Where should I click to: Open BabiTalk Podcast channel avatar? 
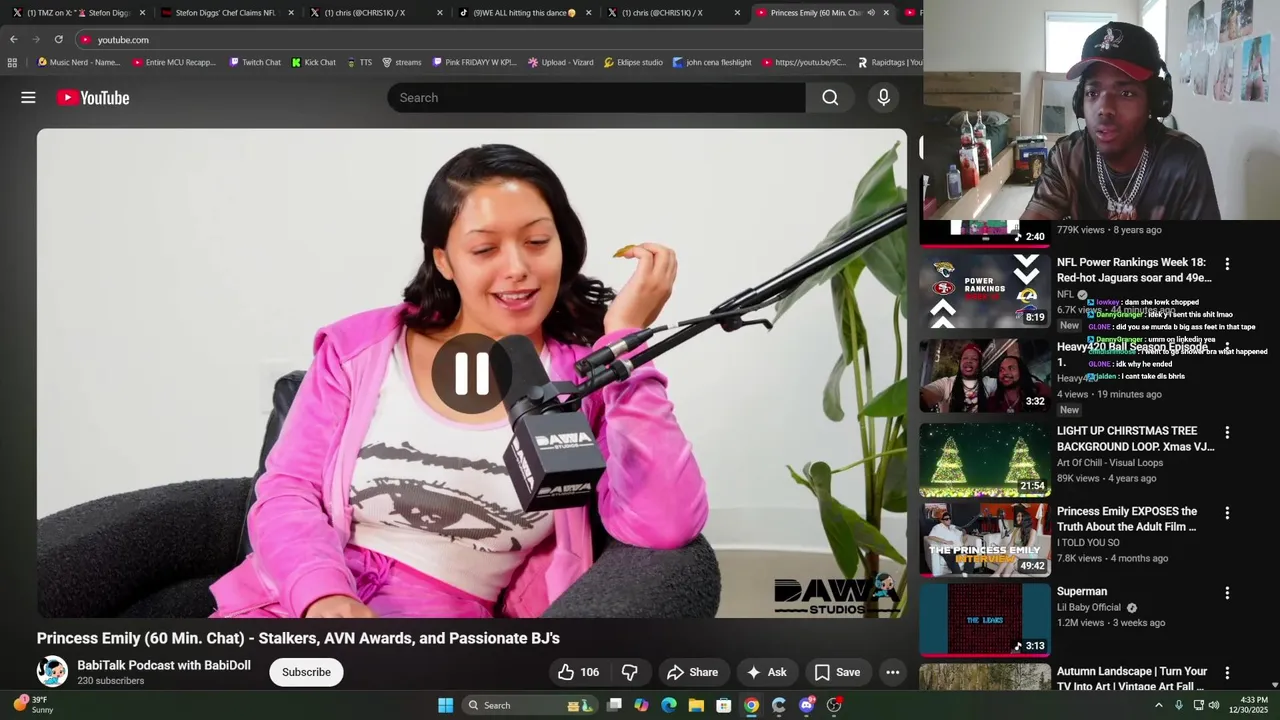coord(52,672)
